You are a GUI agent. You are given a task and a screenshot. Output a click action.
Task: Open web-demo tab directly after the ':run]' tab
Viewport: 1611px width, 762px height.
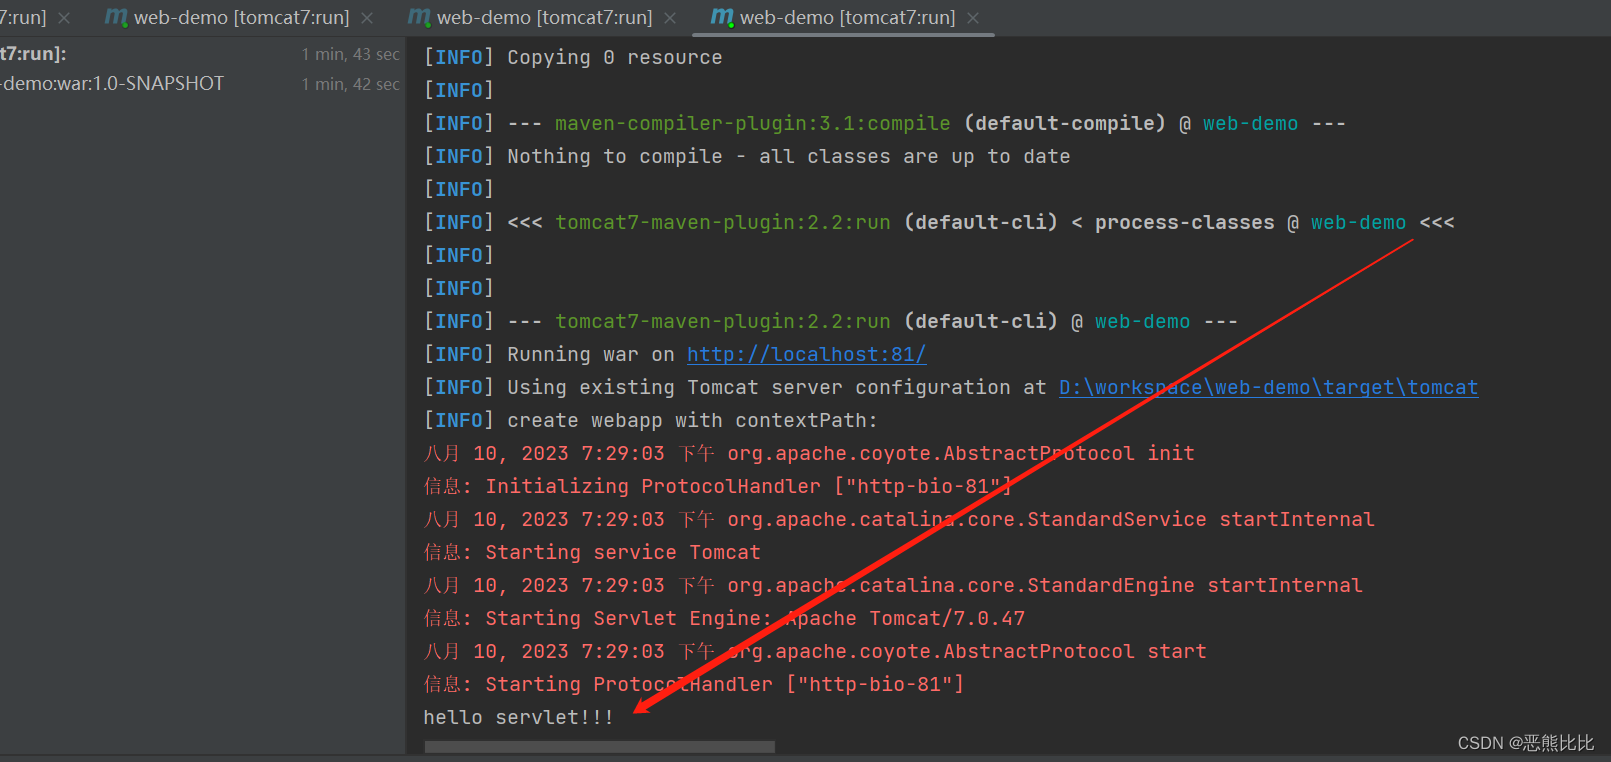pyautogui.click(x=229, y=18)
